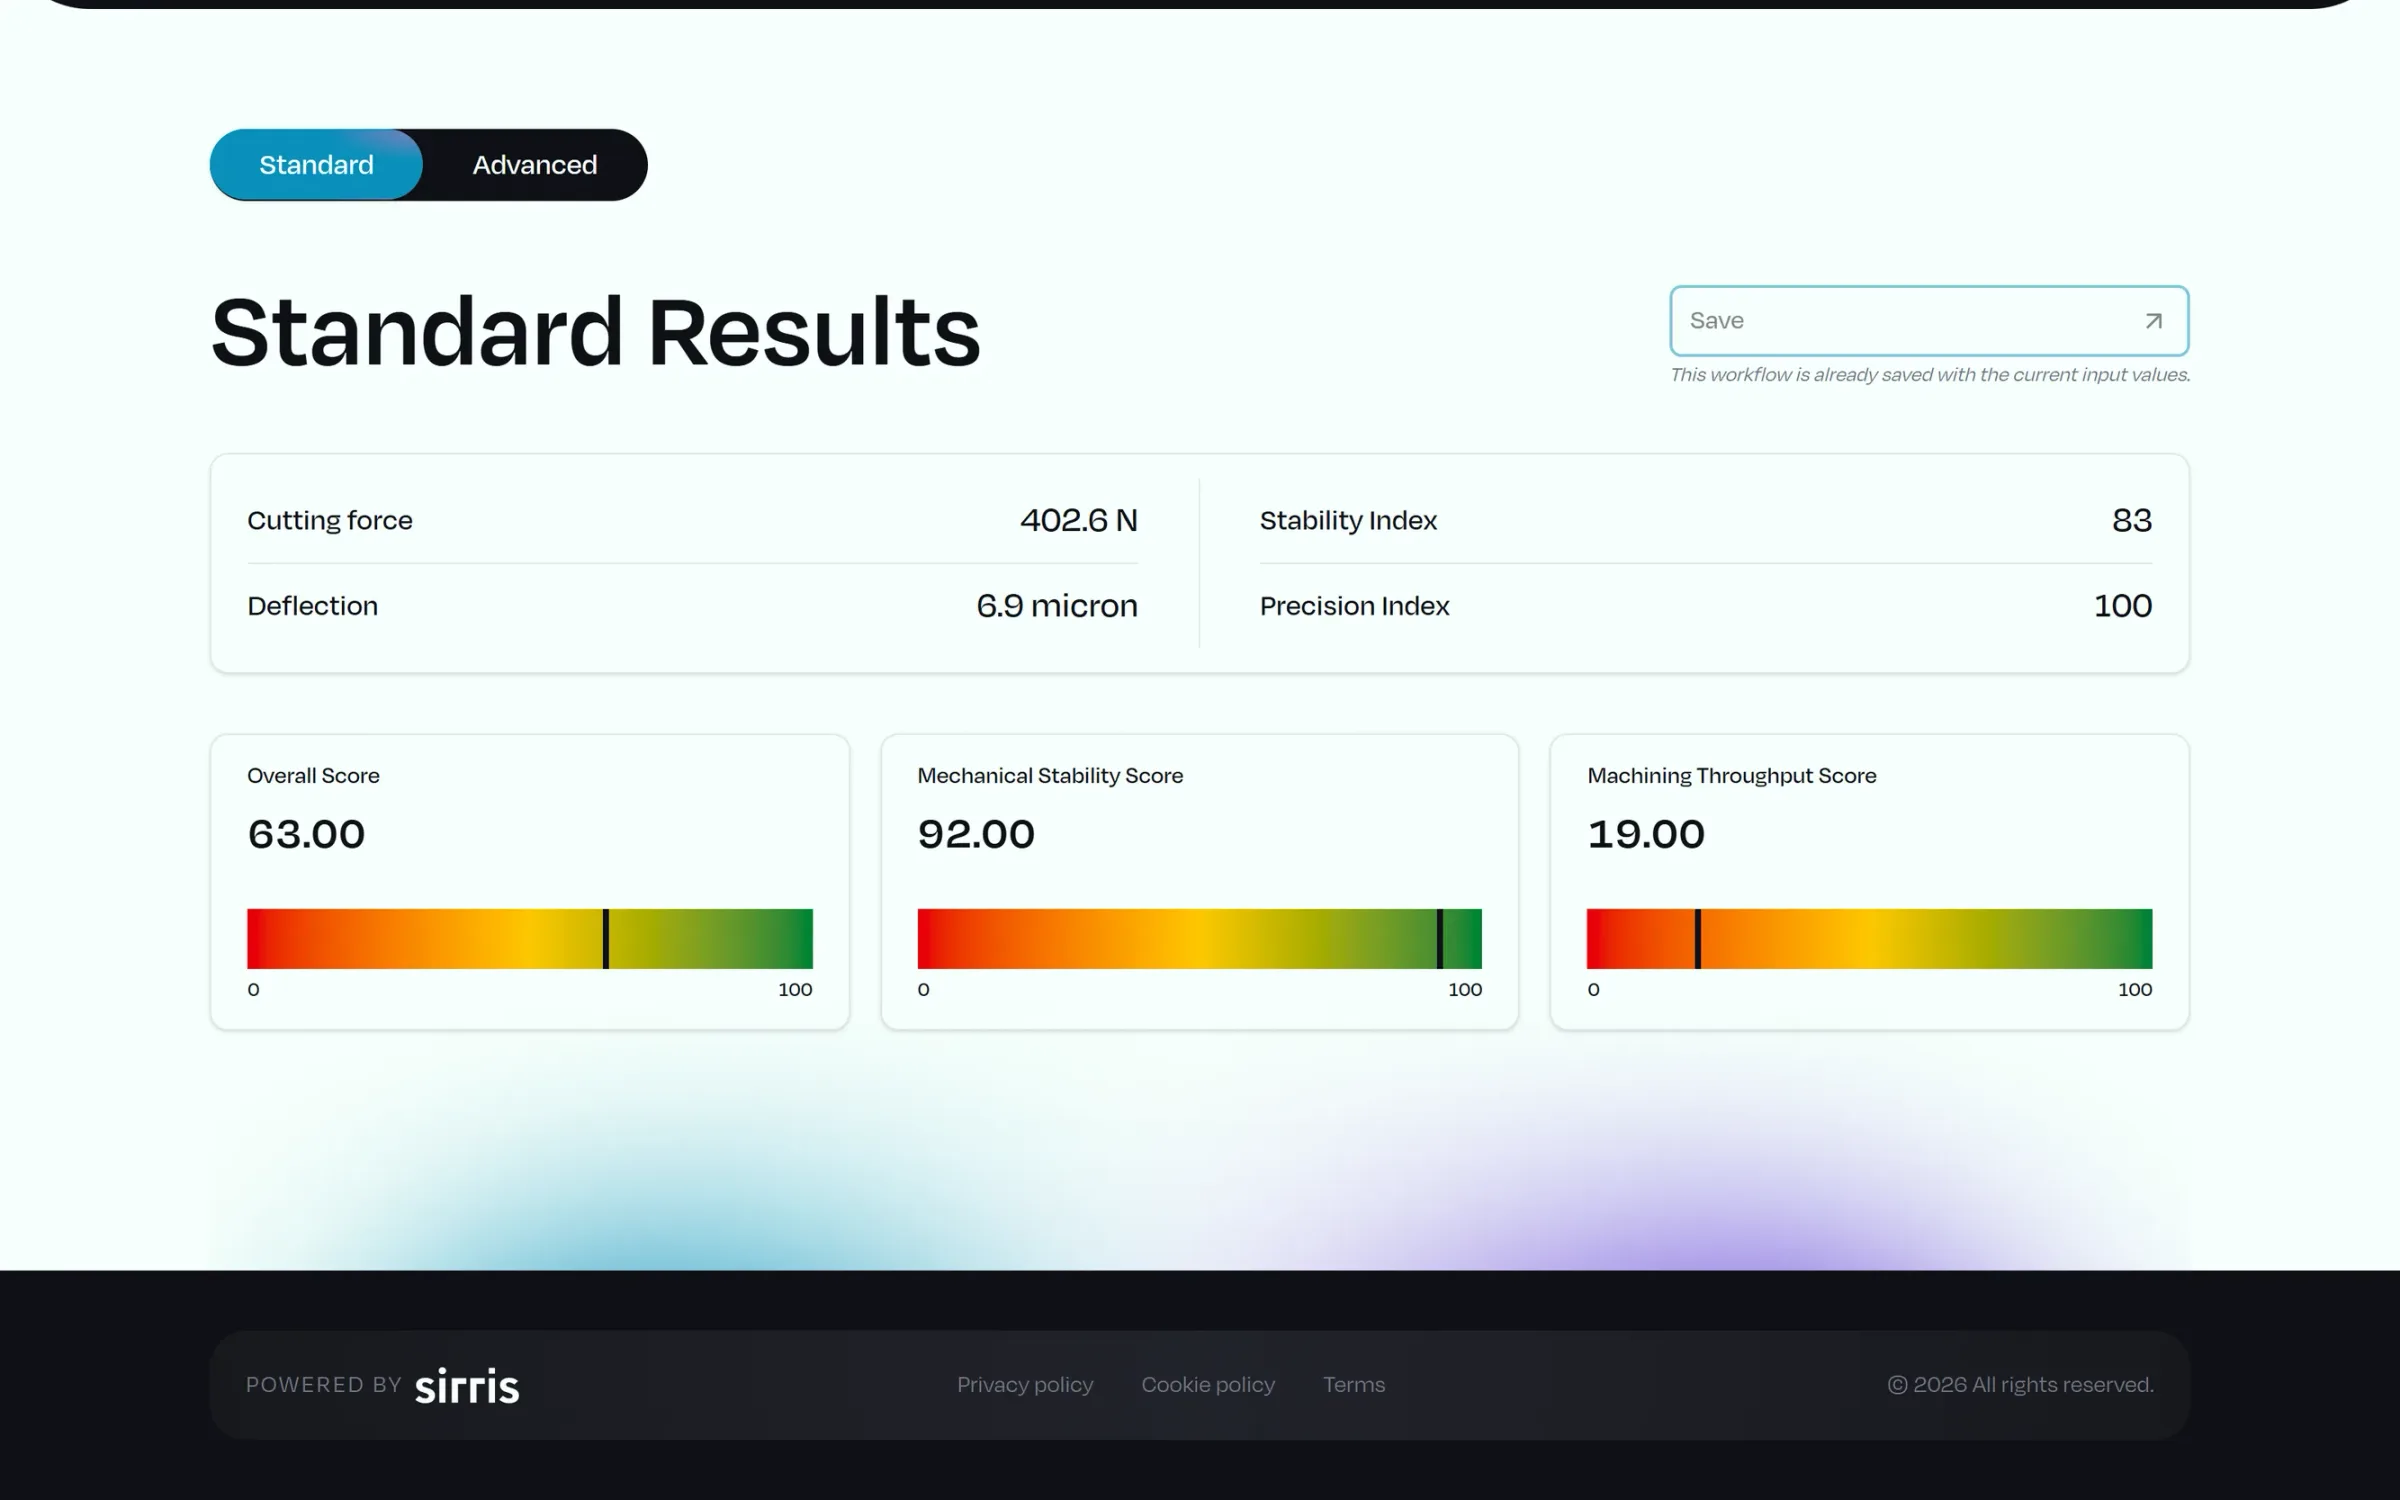Click the Machining Throughput value 19.00
Screen dimensions: 2400x1500
pyautogui.click(x=1646, y=834)
